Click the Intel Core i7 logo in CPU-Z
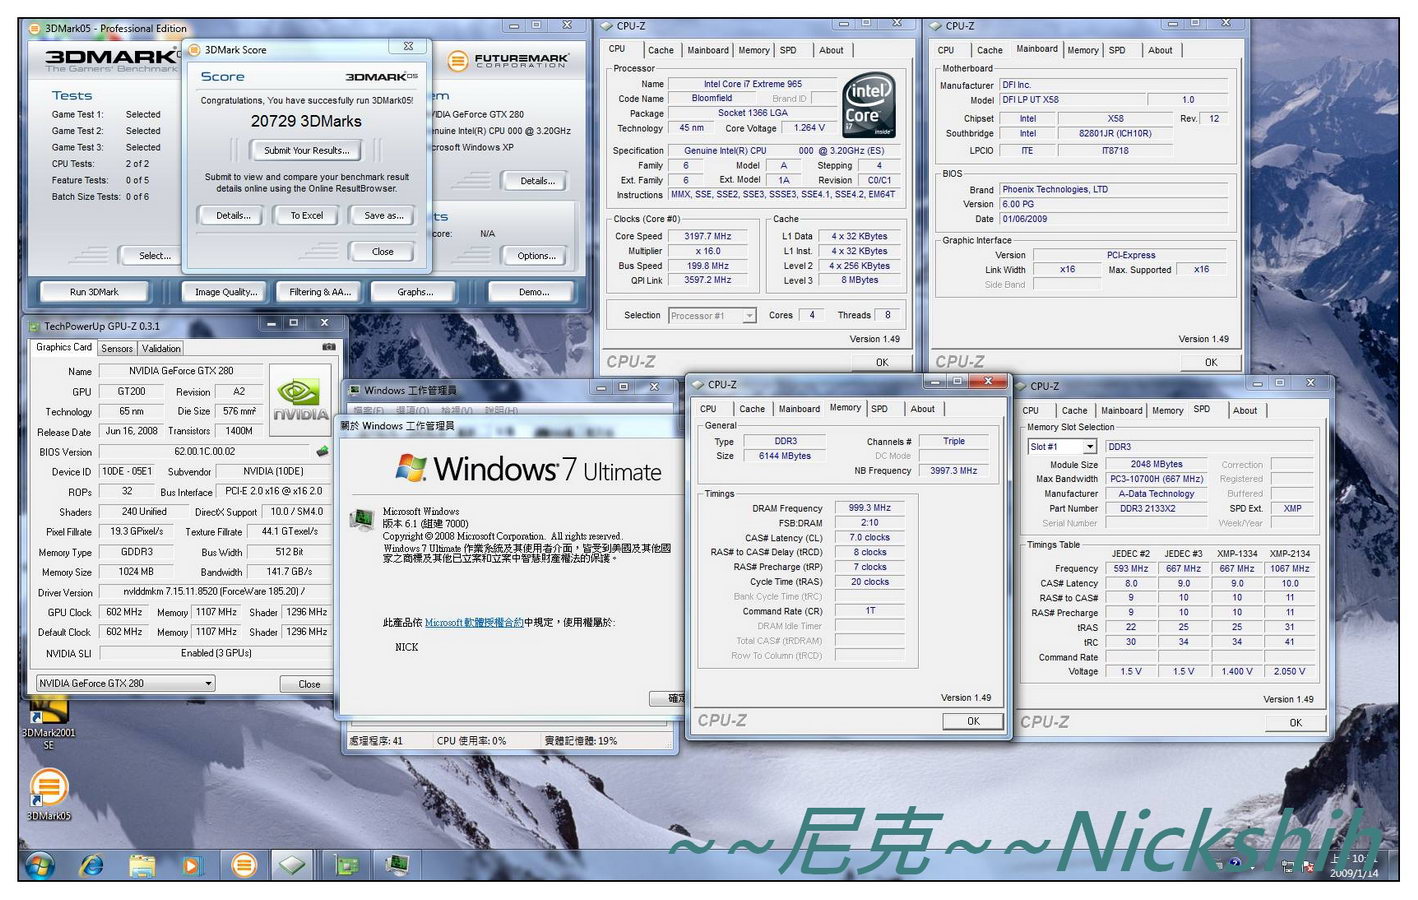Viewport: 1418px width, 900px height. 868,105
